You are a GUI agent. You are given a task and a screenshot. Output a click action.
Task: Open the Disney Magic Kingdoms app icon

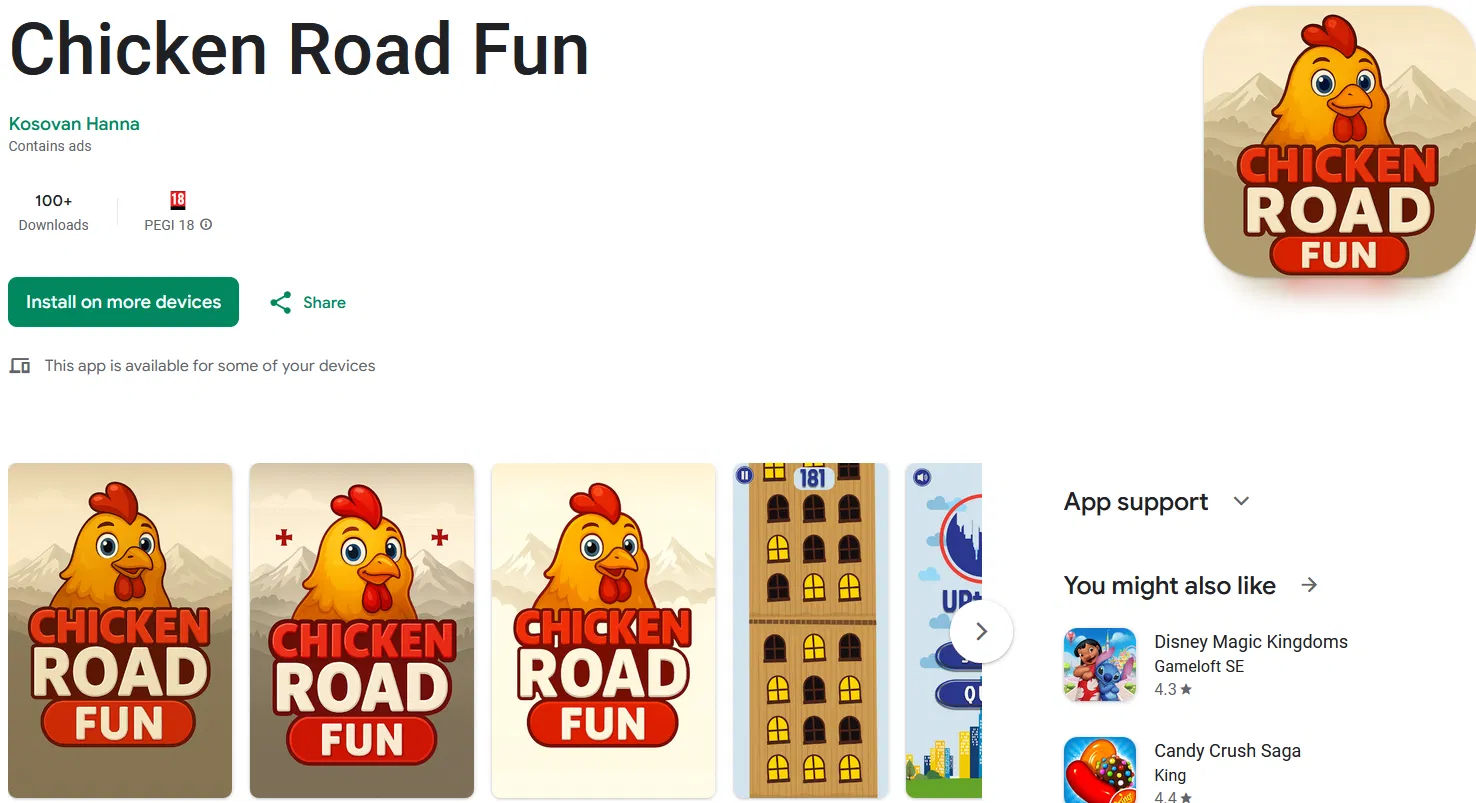point(1100,664)
